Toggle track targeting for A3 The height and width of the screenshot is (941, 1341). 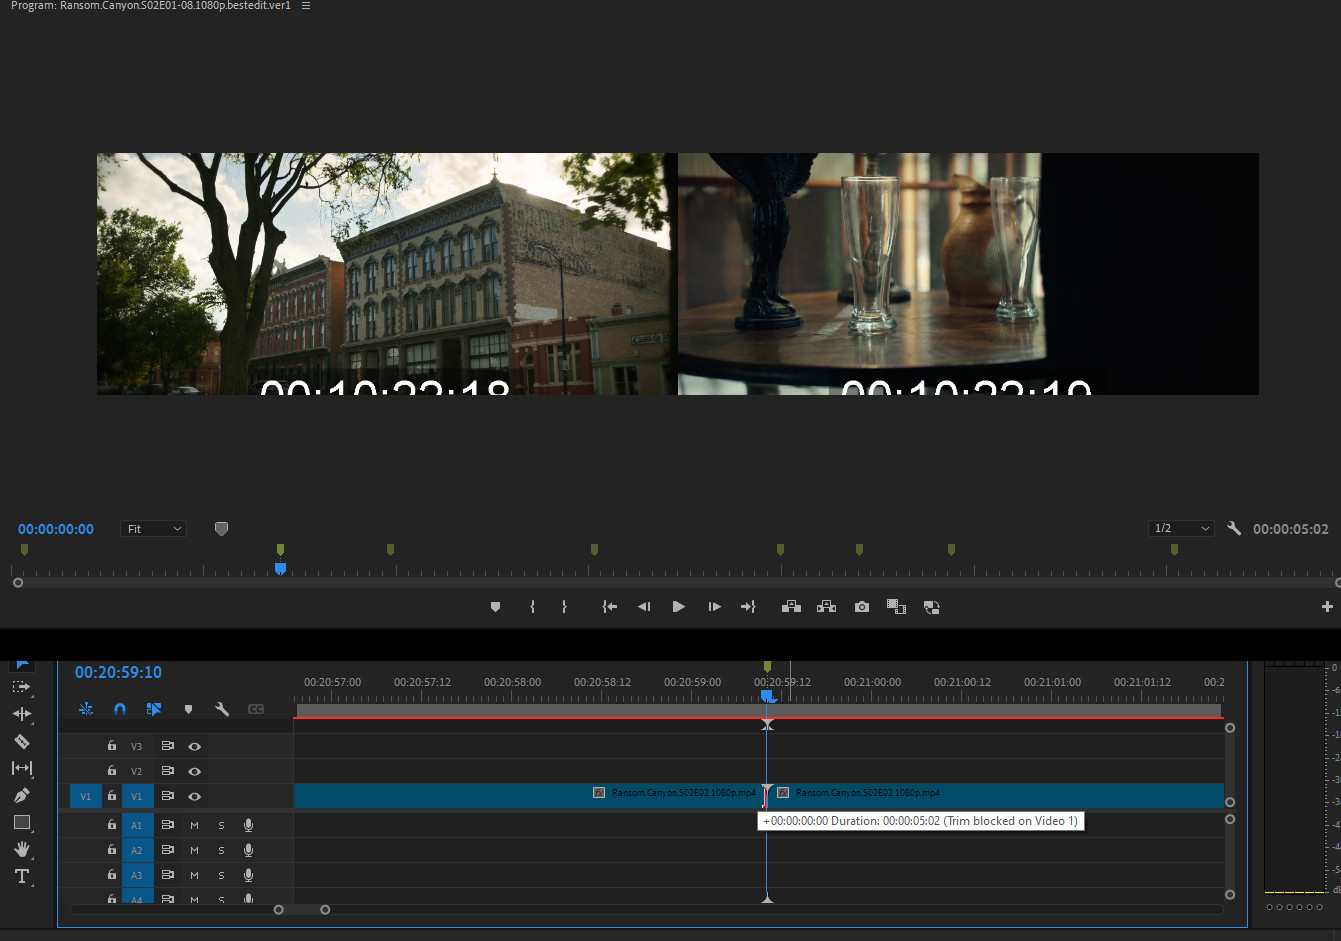tap(137, 875)
